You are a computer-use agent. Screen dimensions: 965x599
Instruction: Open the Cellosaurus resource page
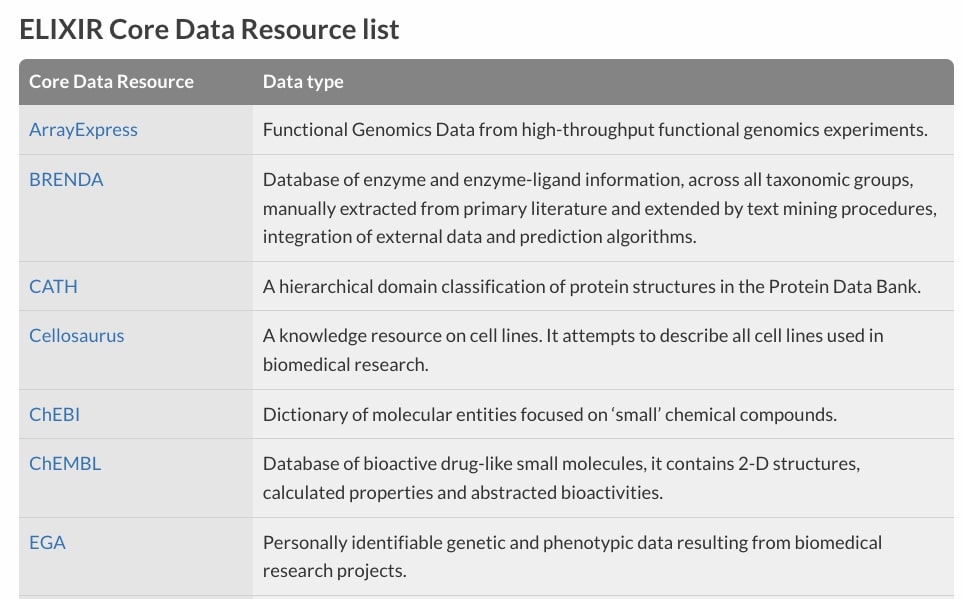[x=76, y=336]
